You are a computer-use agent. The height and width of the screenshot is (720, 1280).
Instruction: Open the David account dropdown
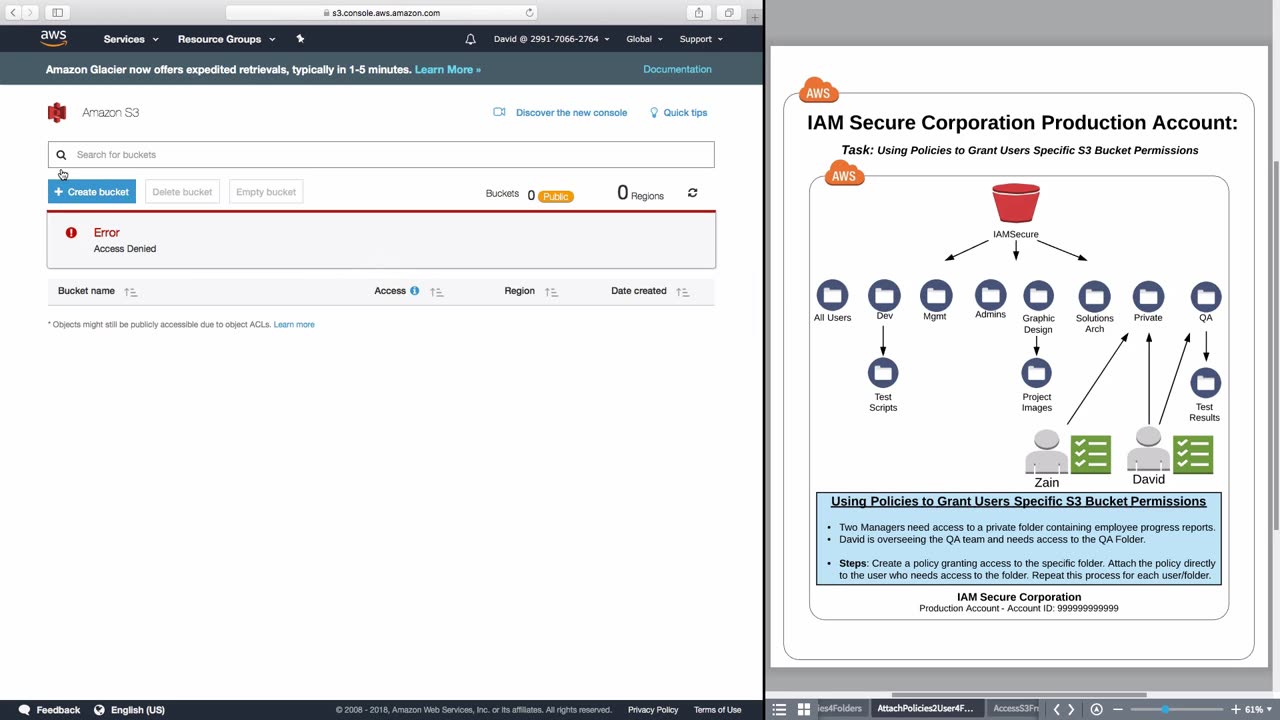pos(551,39)
